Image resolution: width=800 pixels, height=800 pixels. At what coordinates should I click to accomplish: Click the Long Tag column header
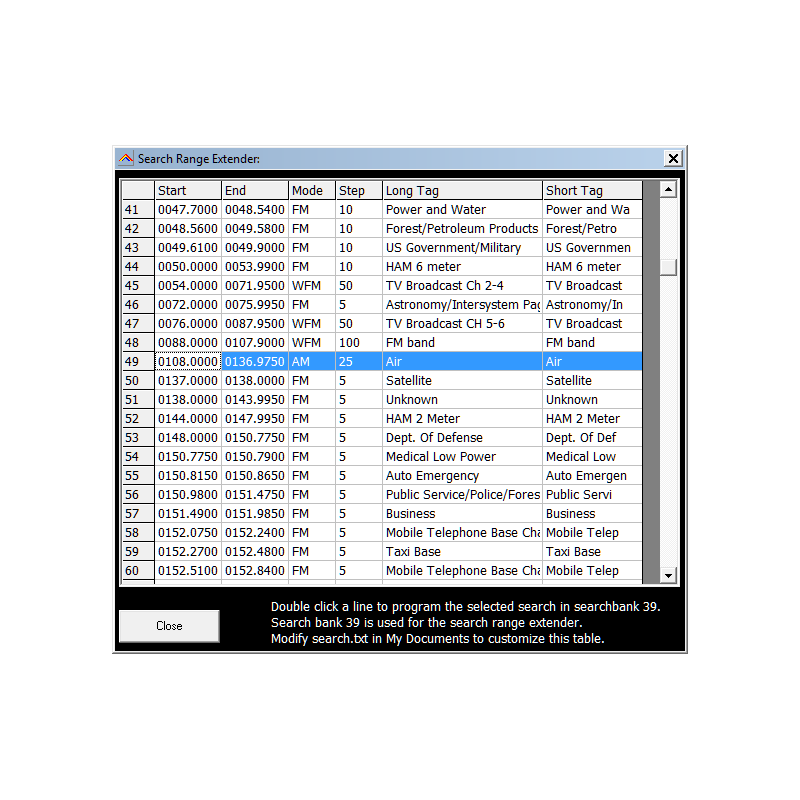point(462,190)
